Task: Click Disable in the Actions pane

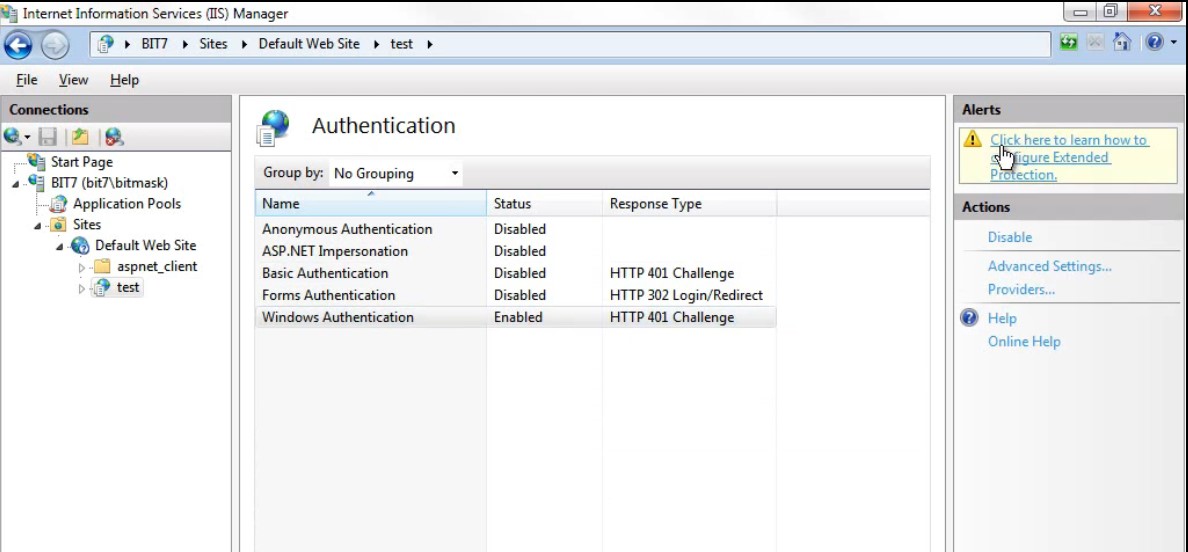Action: 1009,238
